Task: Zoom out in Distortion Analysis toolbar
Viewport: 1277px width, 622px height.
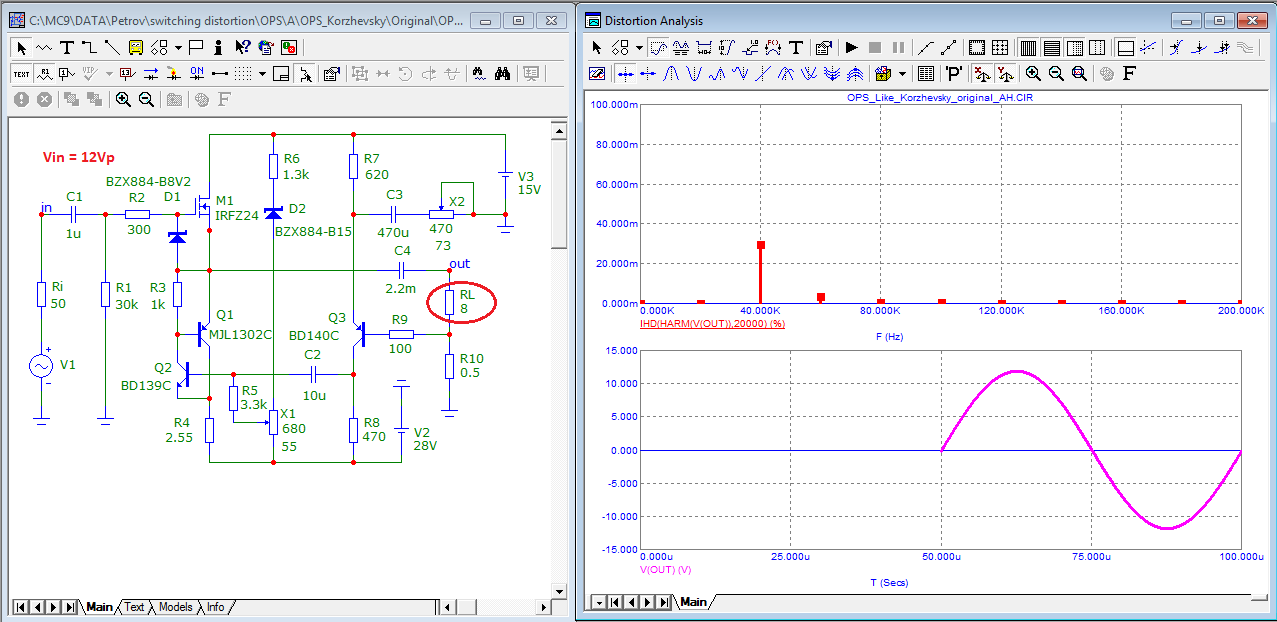Action: [1056, 73]
